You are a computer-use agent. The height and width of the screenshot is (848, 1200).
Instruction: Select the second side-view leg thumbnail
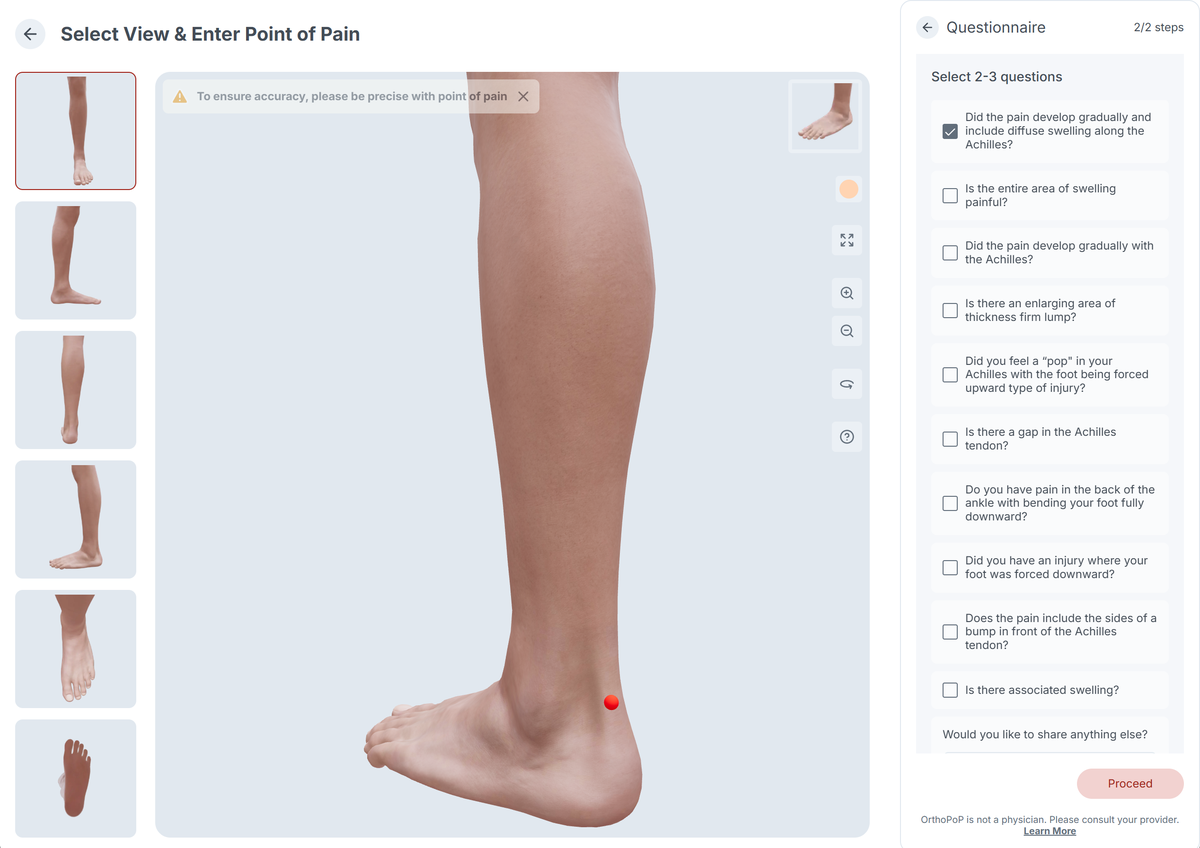click(x=76, y=519)
